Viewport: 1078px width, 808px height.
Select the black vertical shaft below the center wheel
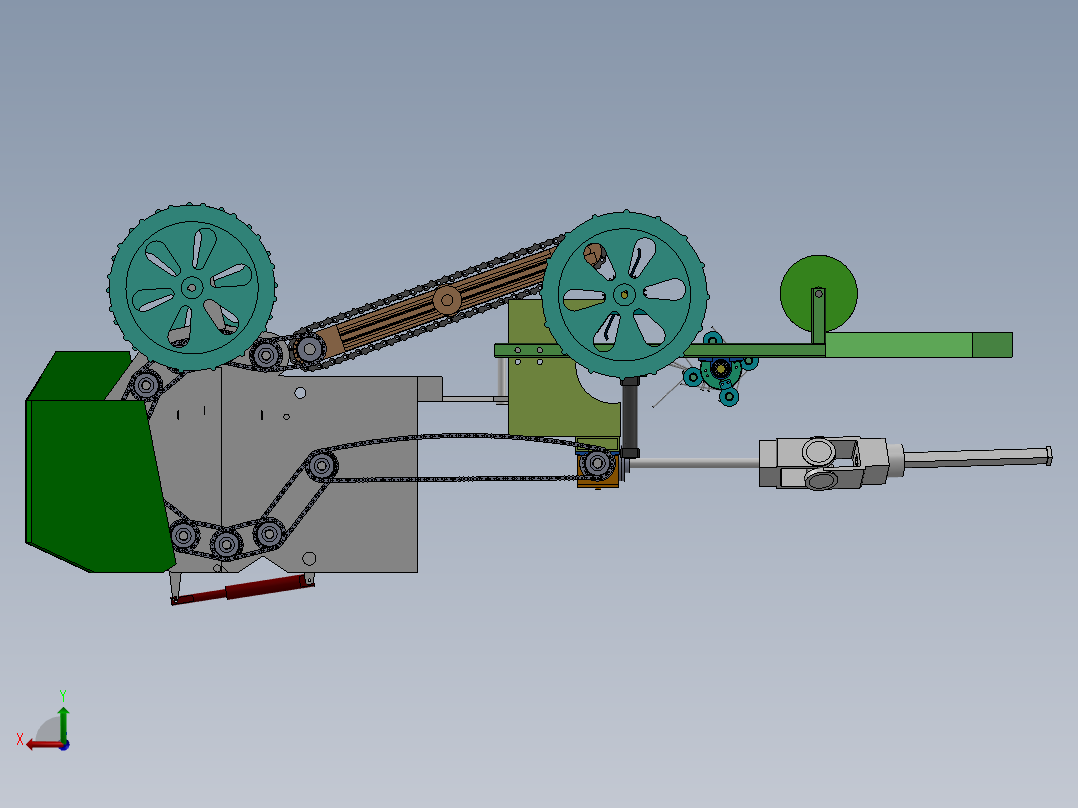[x=630, y=418]
